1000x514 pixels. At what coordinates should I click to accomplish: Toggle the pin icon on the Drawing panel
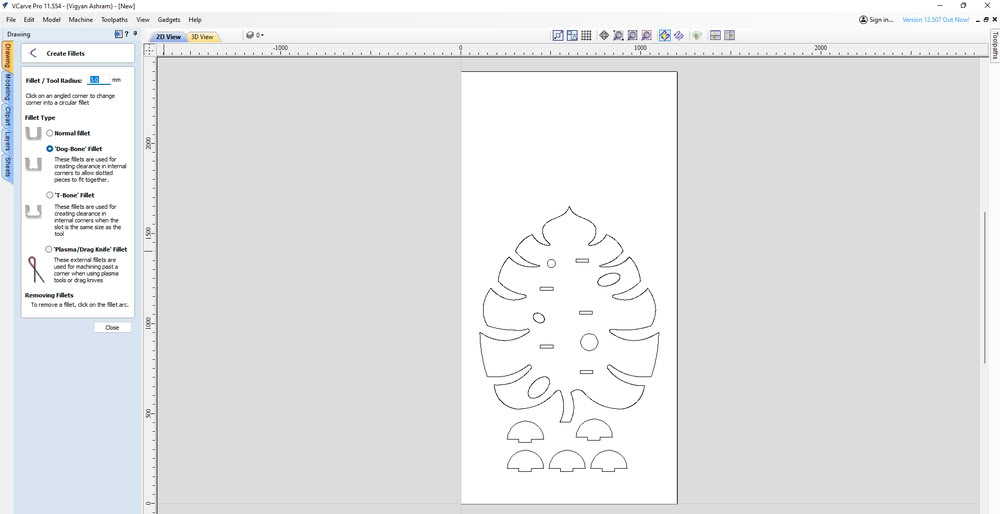point(135,34)
